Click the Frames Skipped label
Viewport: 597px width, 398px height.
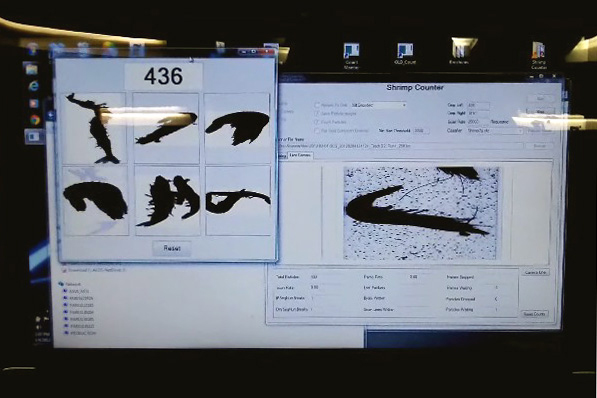(460, 277)
